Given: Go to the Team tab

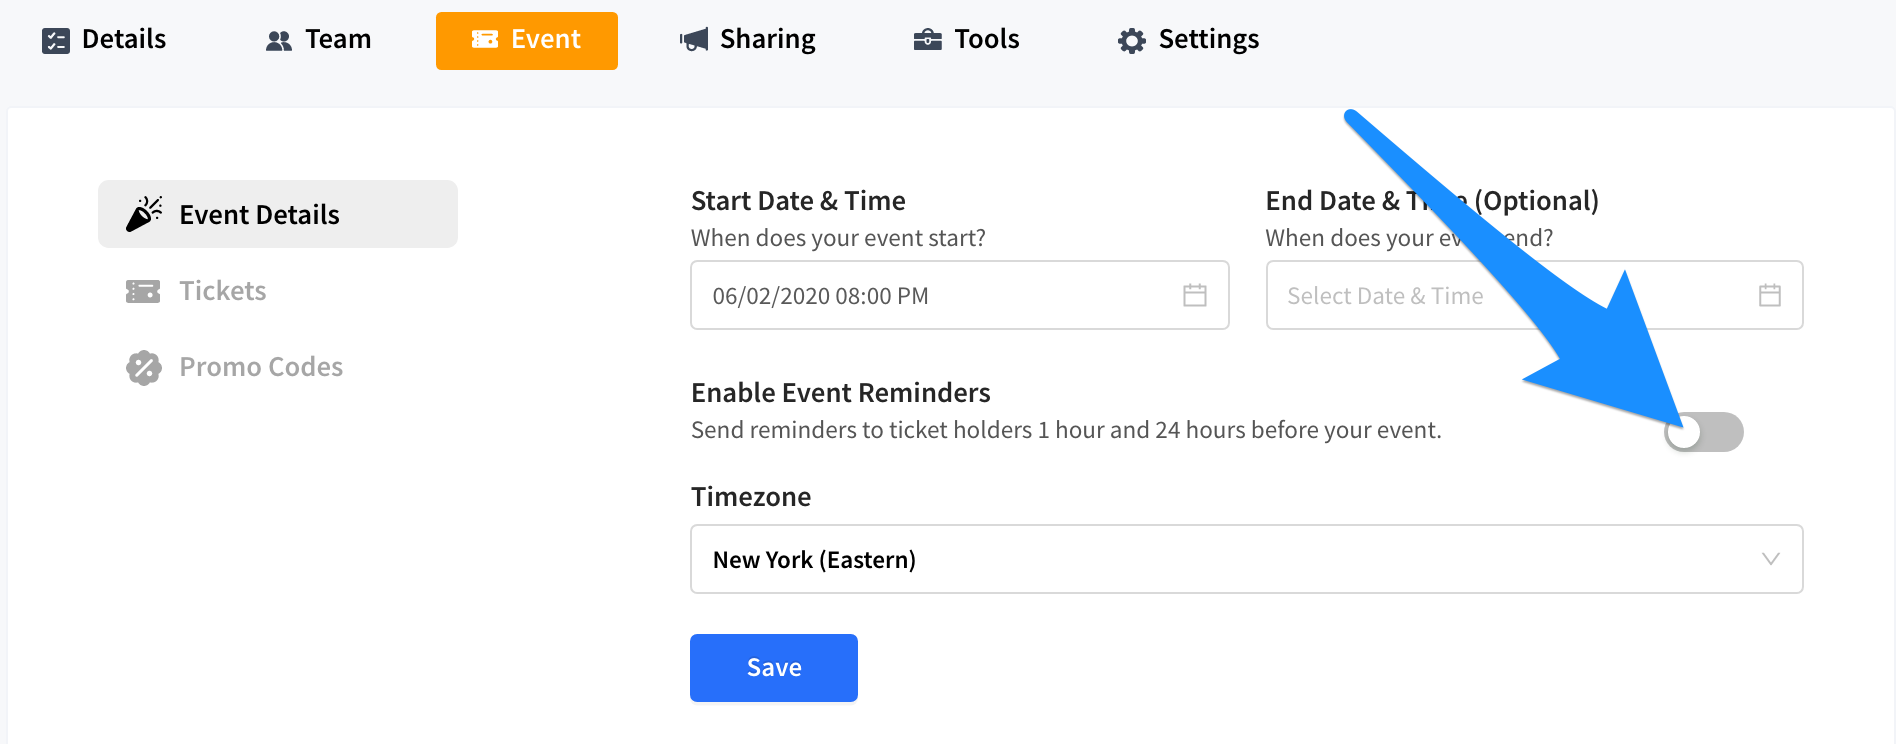Looking at the screenshot, I should pyautogui.click(x=337, y=40).
